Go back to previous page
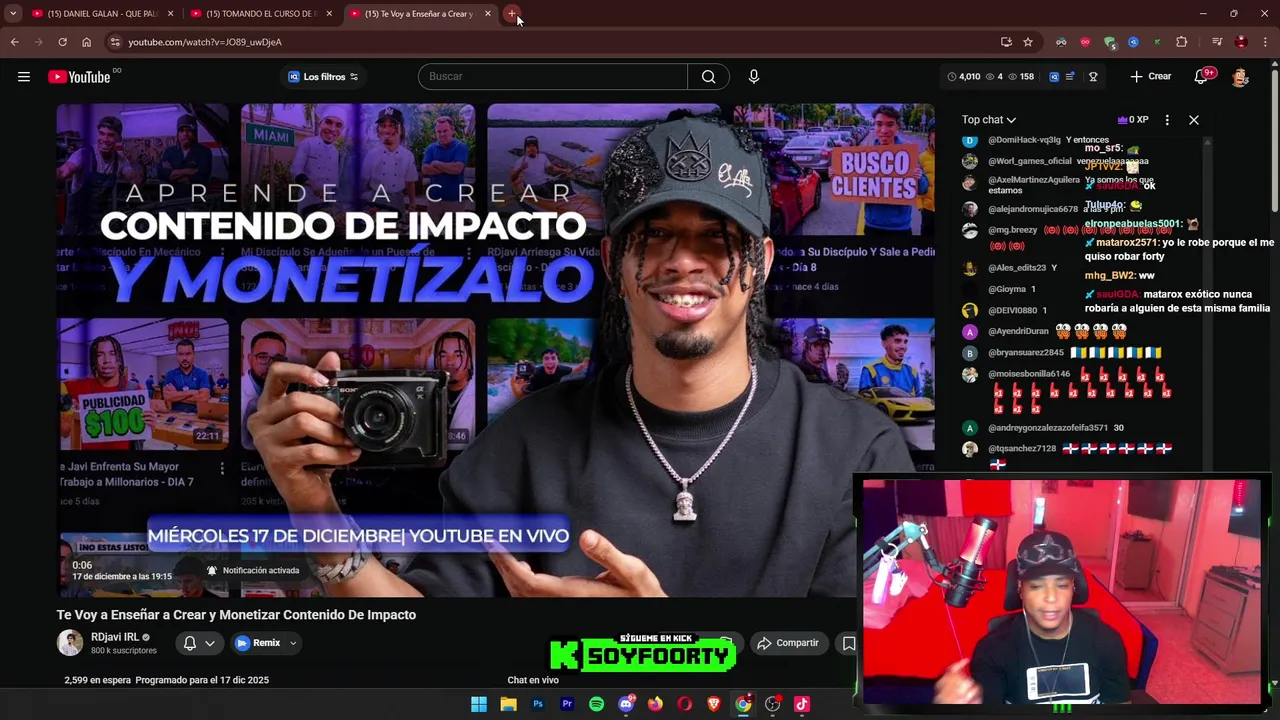 [x=14, y=42]
